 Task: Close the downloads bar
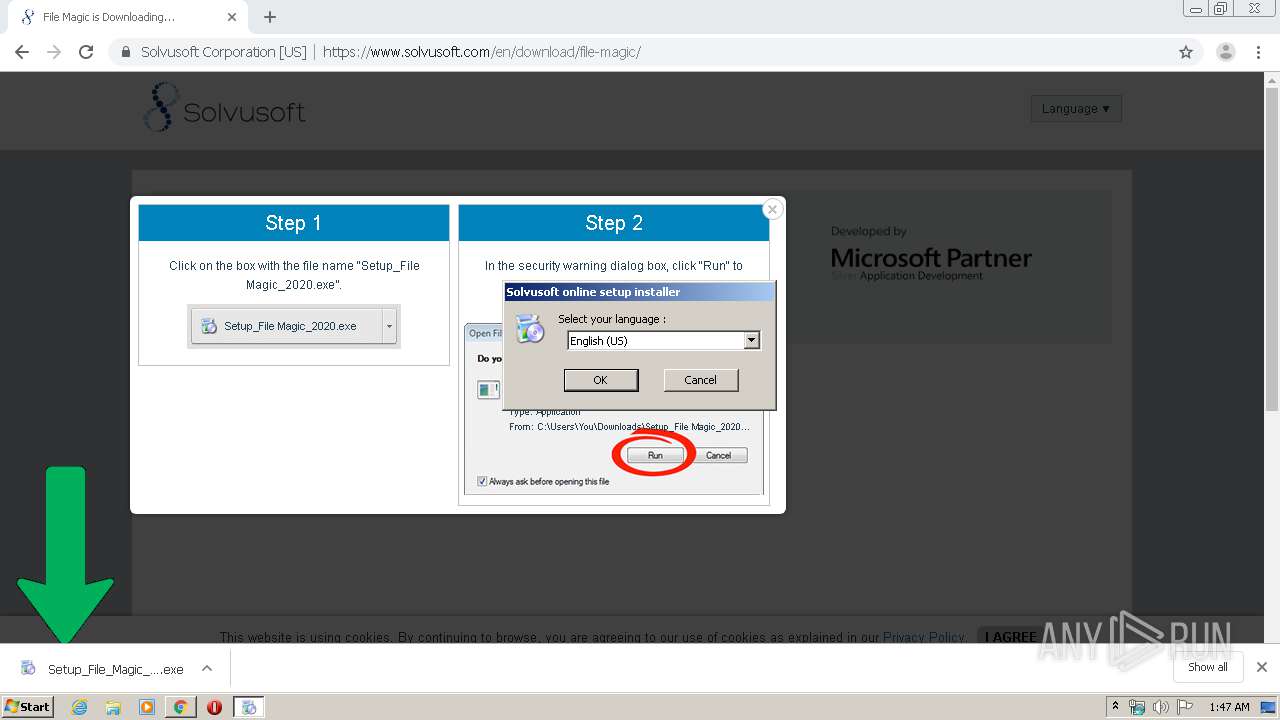click(x=1262, y=667)
